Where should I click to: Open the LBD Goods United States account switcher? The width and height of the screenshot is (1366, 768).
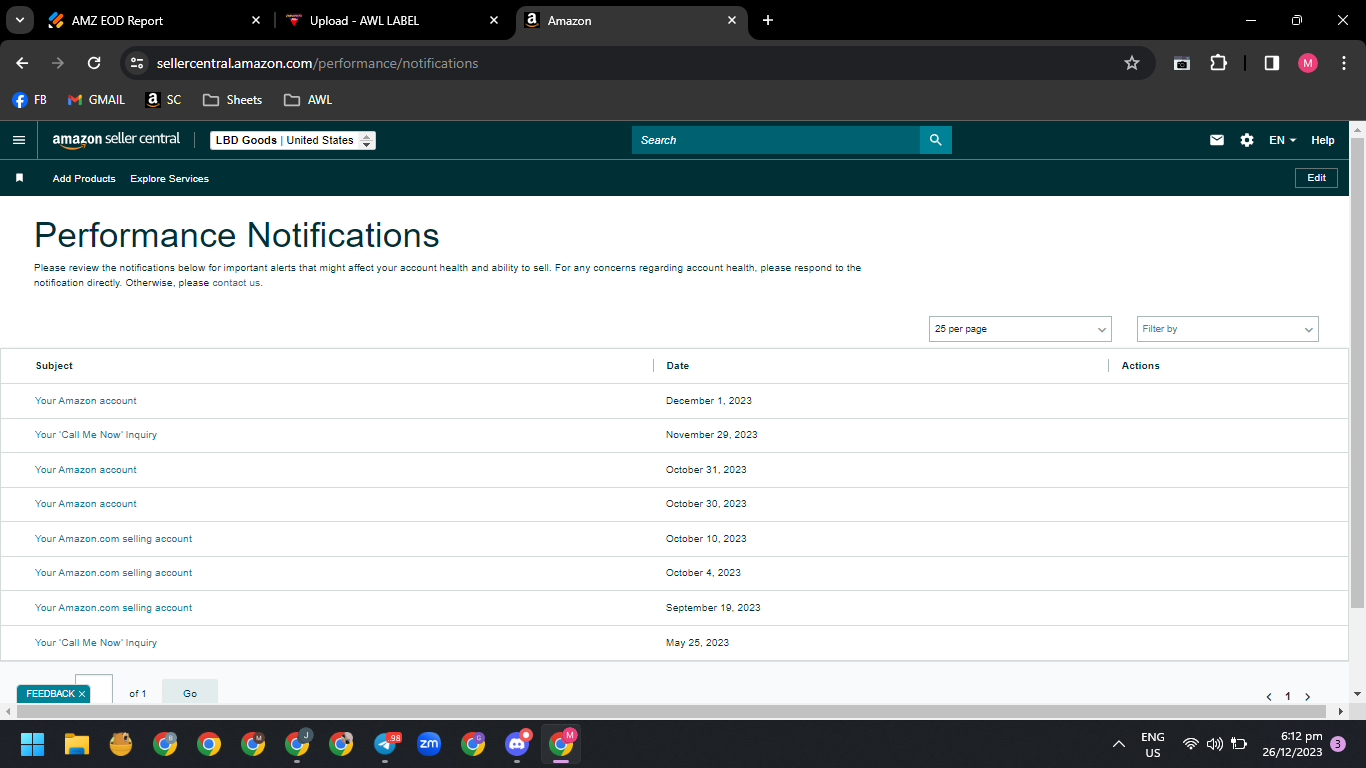click(293, 140)
